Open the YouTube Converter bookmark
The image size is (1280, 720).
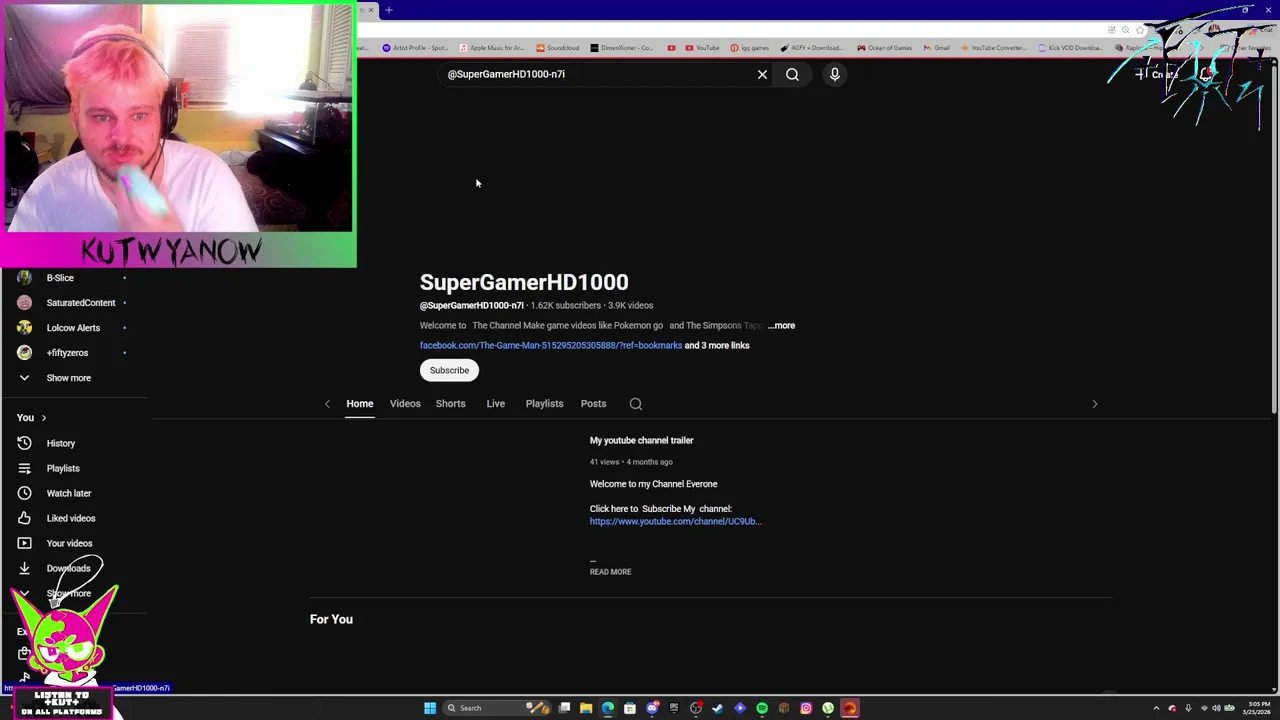click(993, 47)
